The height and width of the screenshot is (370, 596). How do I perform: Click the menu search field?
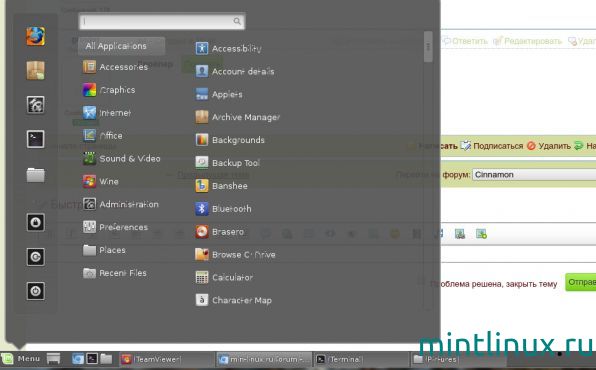point(162,21)
